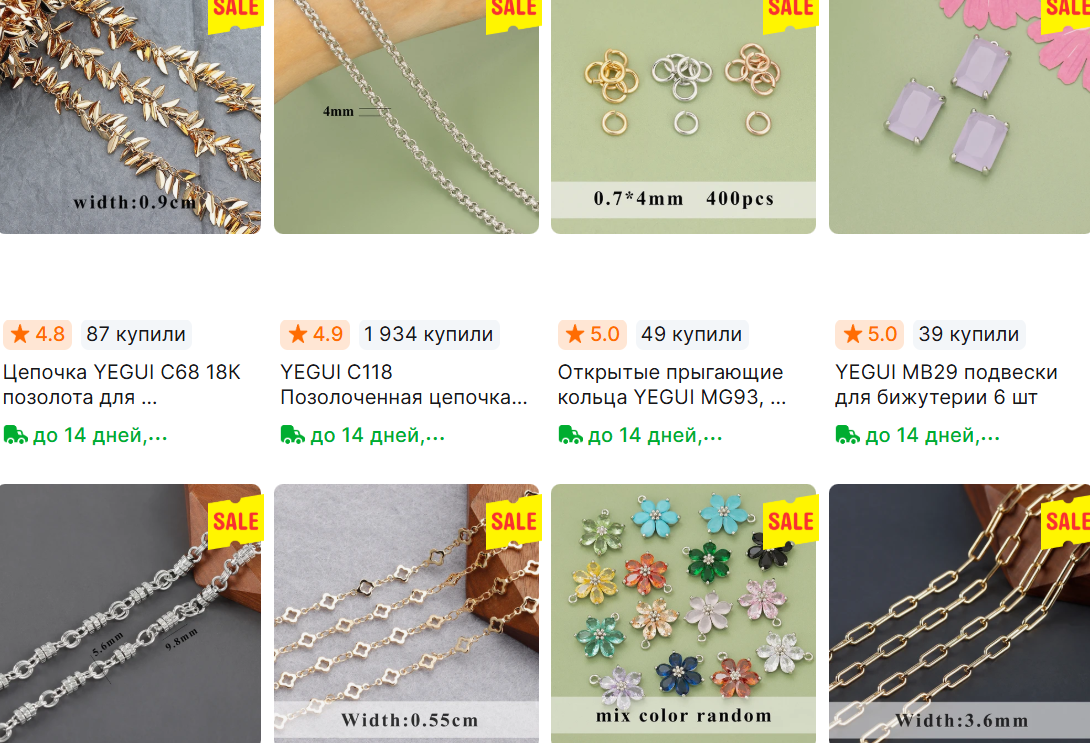Open the paperclip chain Width:3.6mm image
This screenshot has height=743, width=1090.
coord(959,614)
